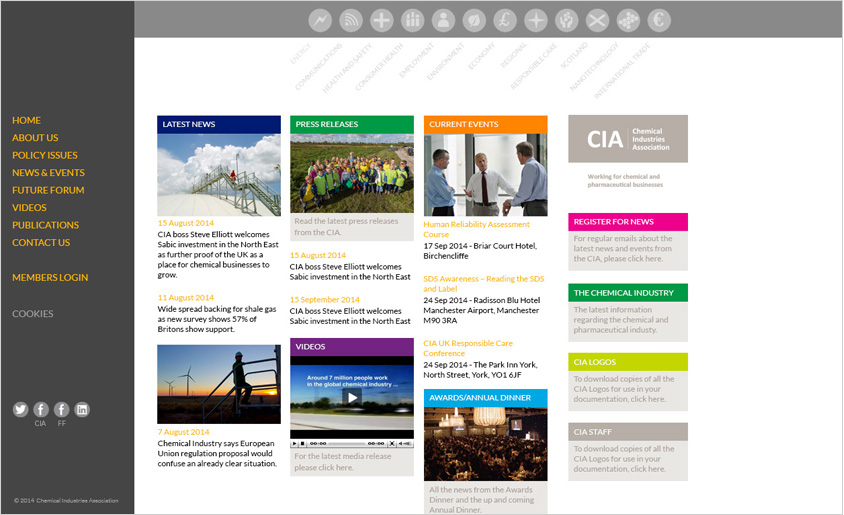844x515 pixels.
Task: Click the PRESS RELEASES header
Action: pyautogui.click(x=352, y=124)
